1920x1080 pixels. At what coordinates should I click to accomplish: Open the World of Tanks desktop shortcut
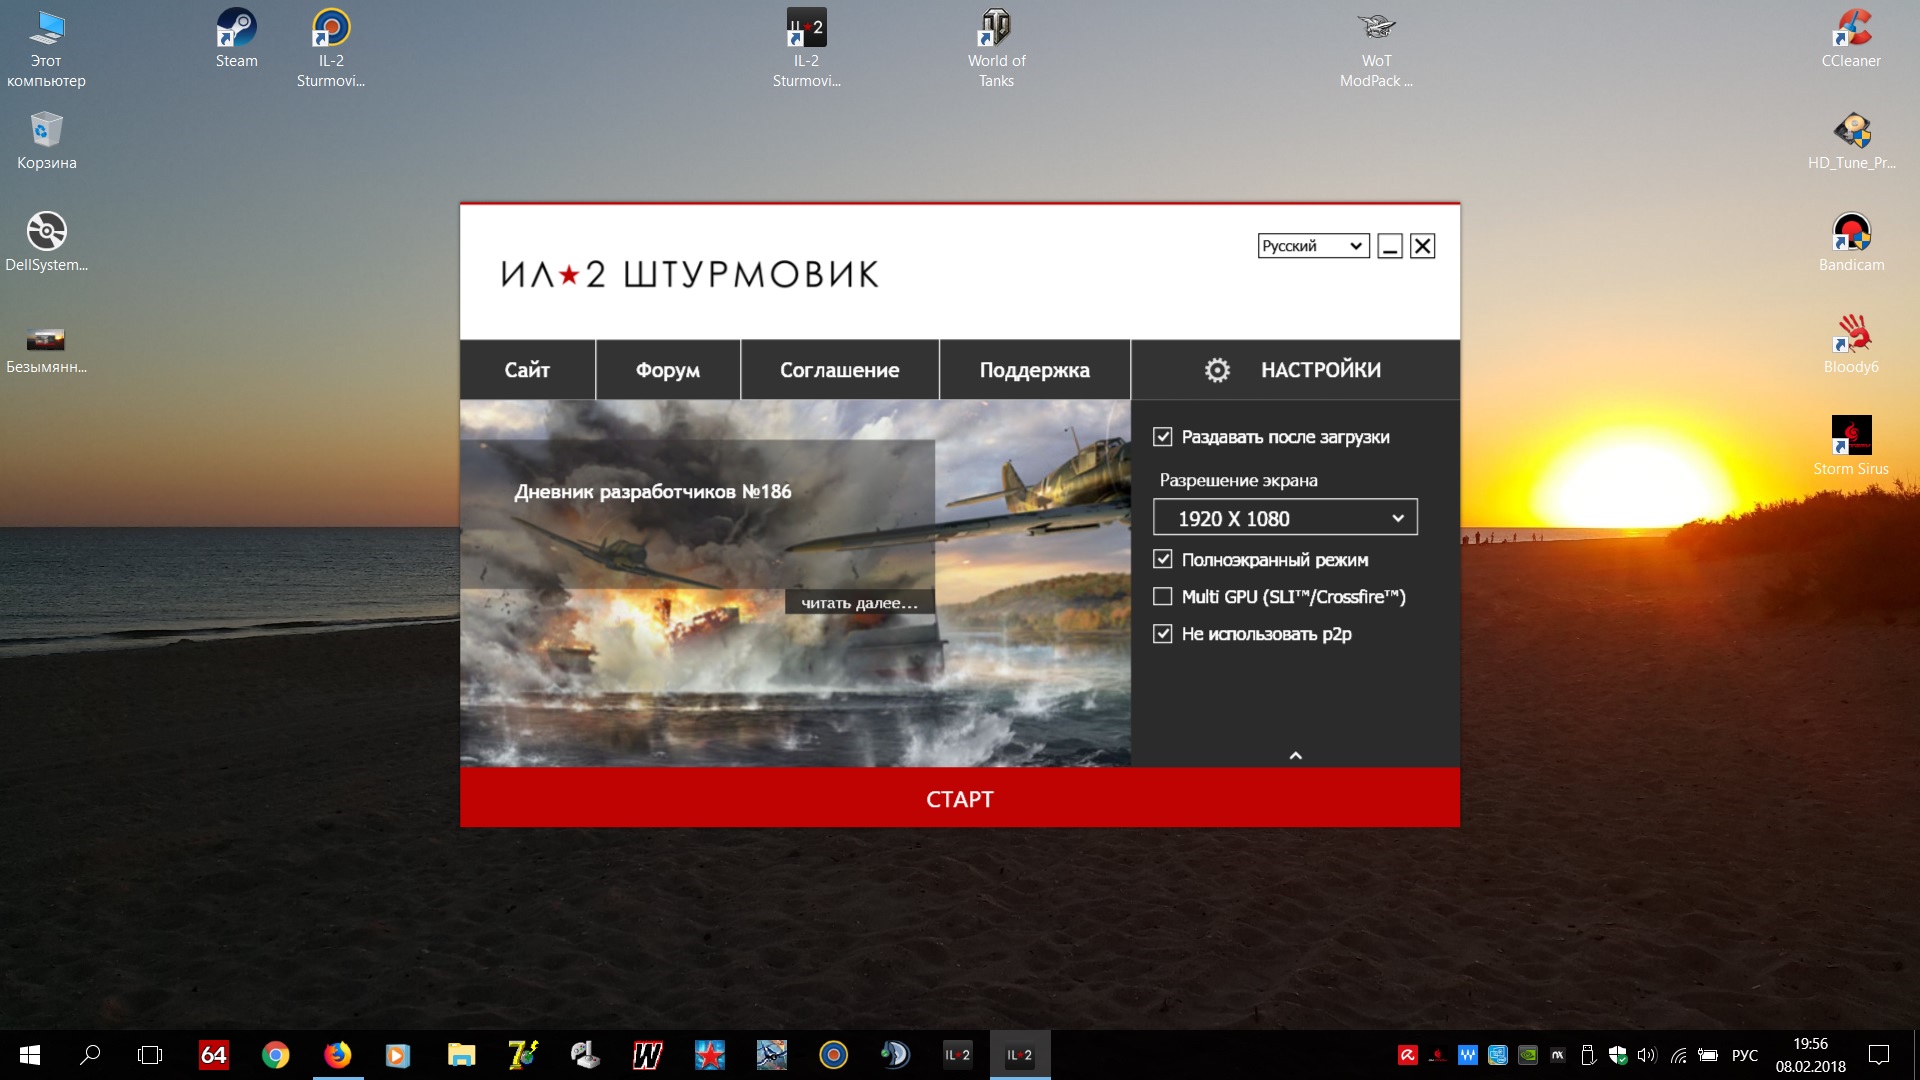click(x=996, y=47)
